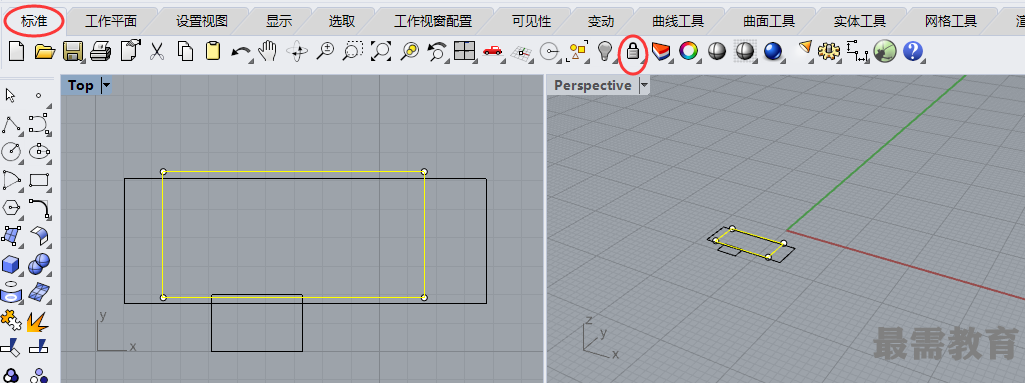
Task: Select the Polyline tool in sidebar
Action: 11,124
